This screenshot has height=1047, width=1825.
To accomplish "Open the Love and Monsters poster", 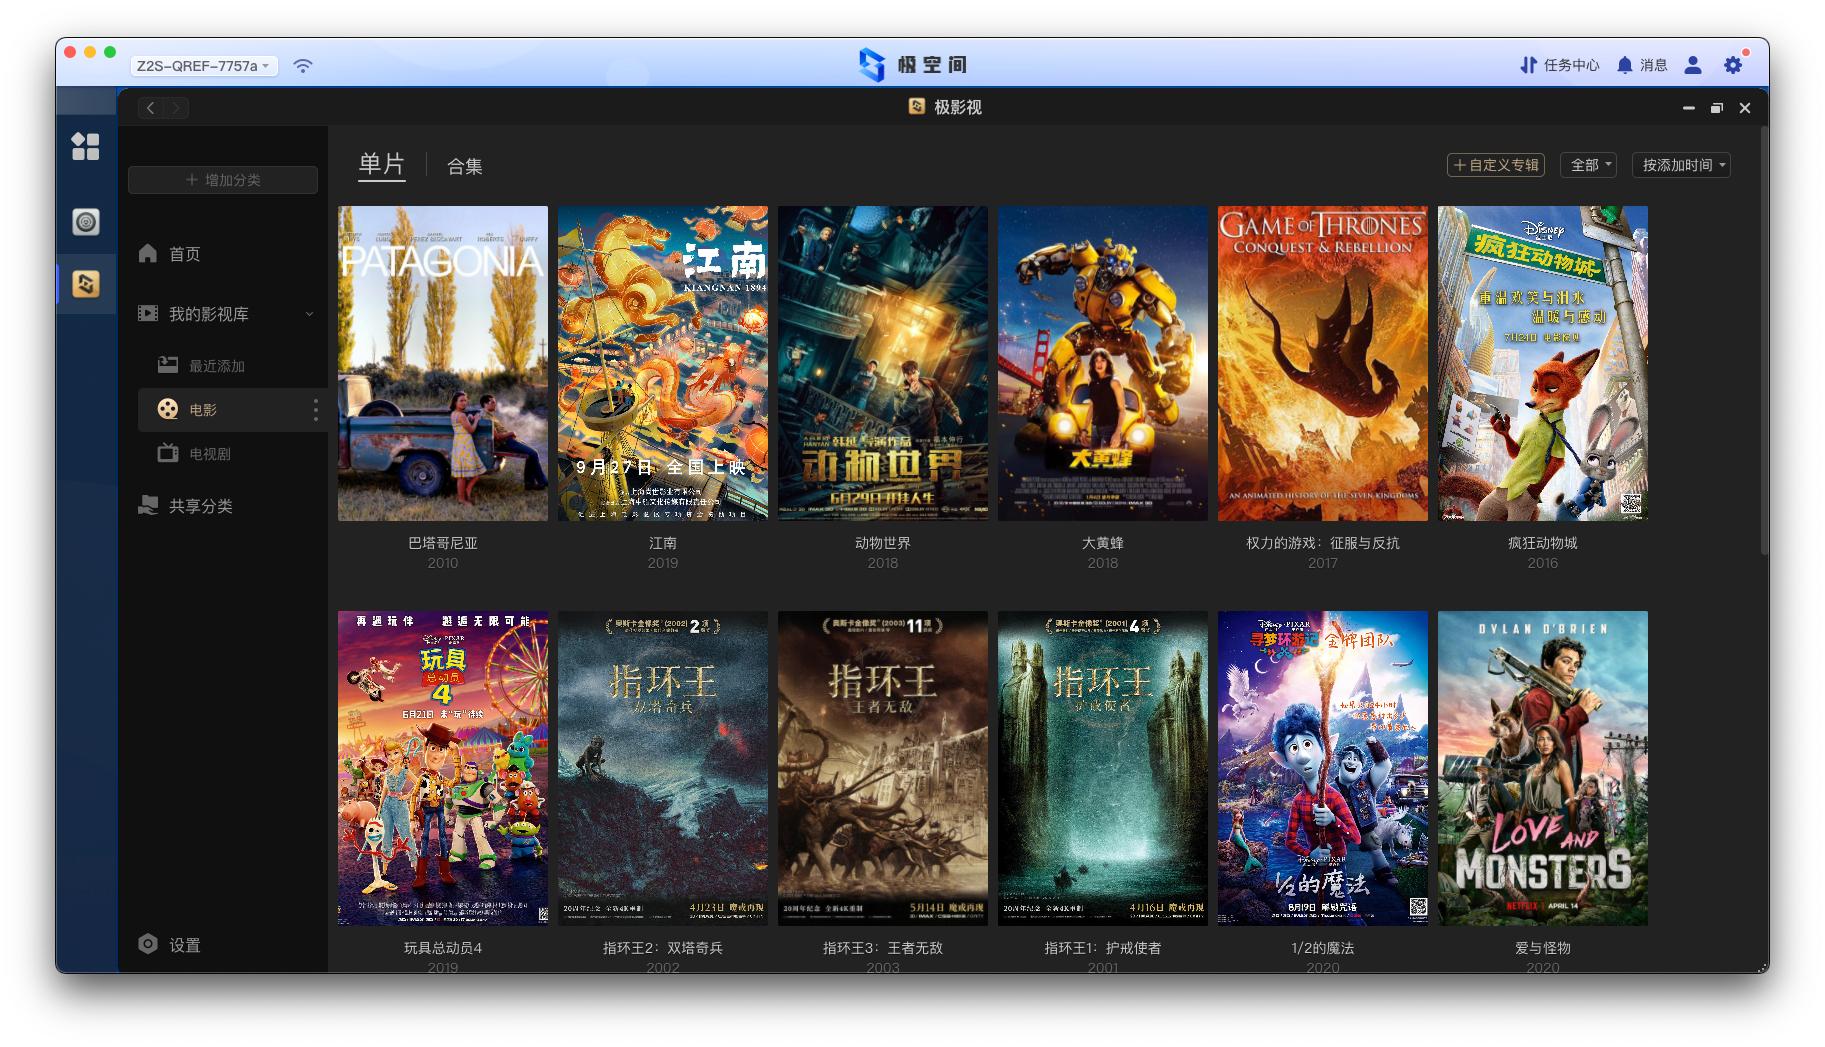I will [x=1543, y=768].
